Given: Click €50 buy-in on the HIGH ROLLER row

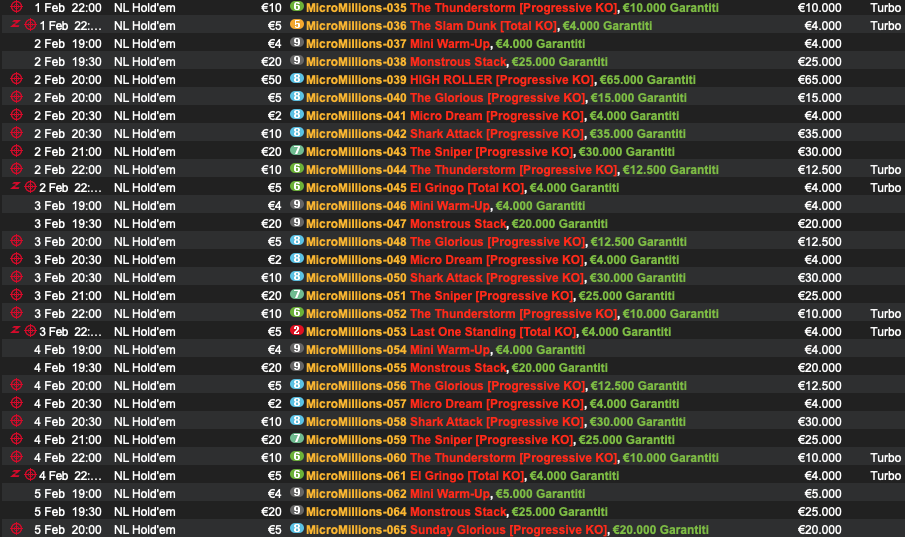Looking at the screenshot, I should [271, 80].
